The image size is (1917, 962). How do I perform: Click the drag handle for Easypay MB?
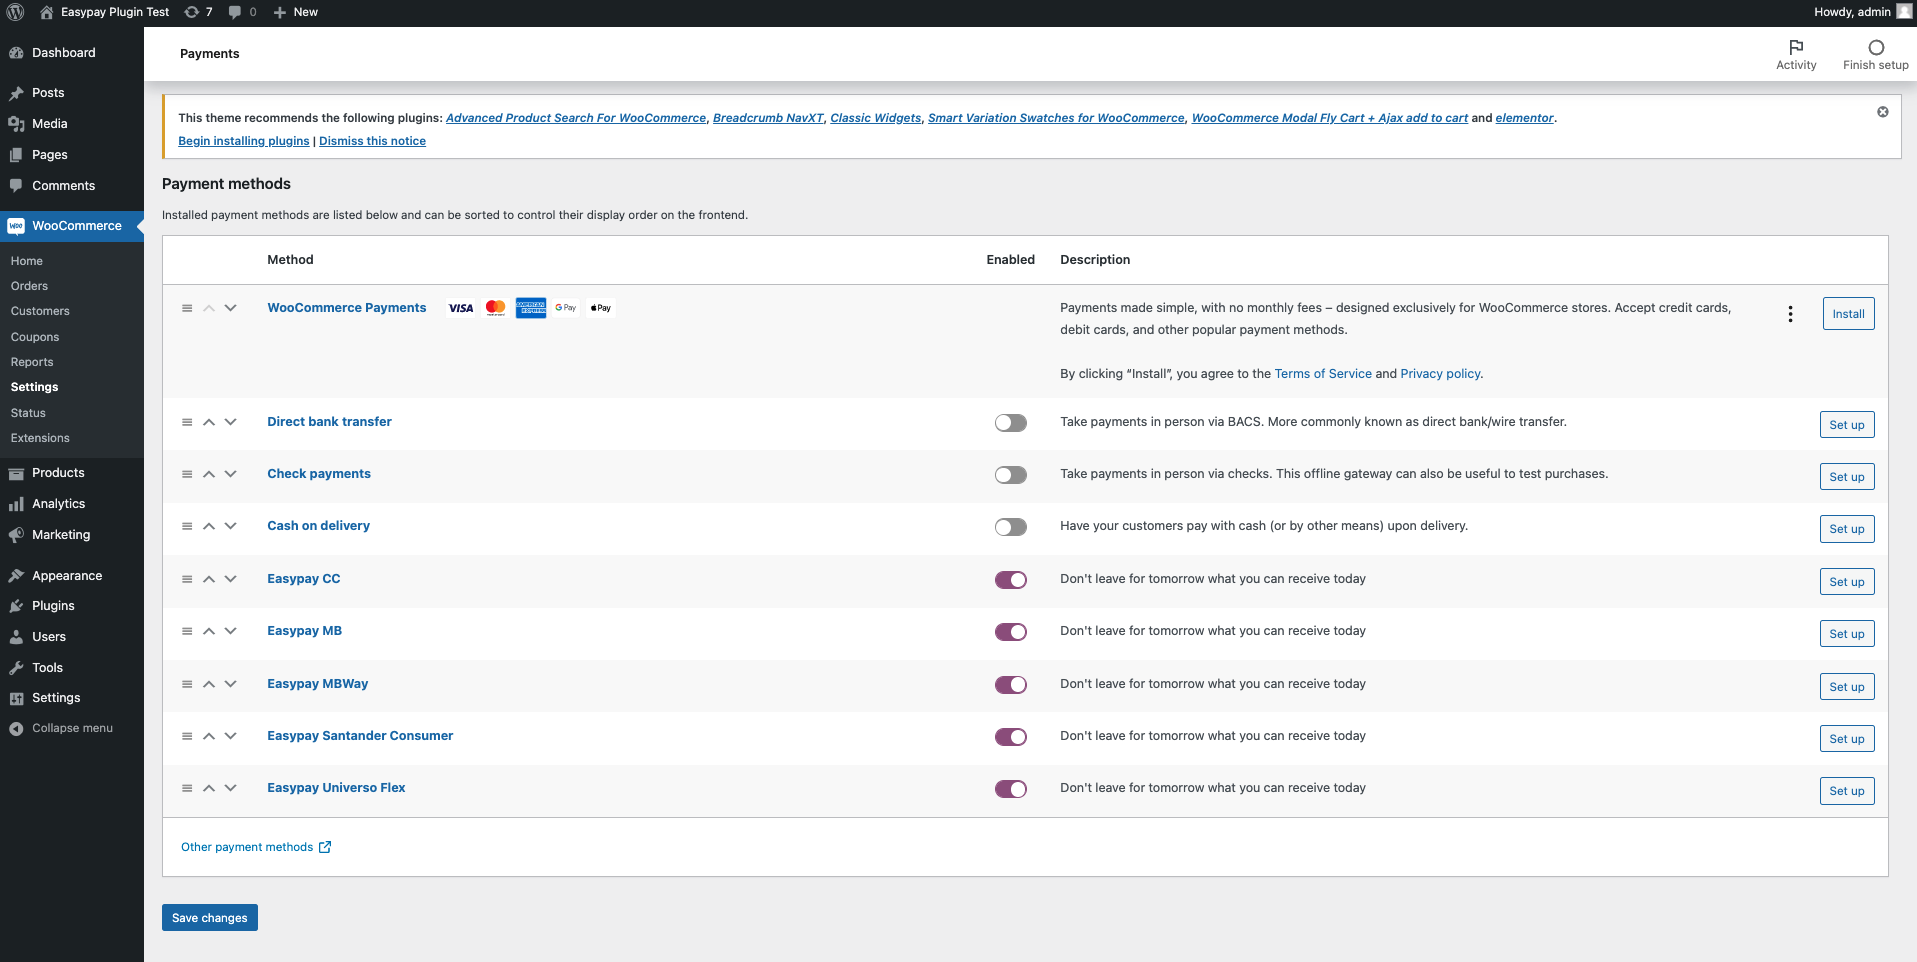click(187, 631)
